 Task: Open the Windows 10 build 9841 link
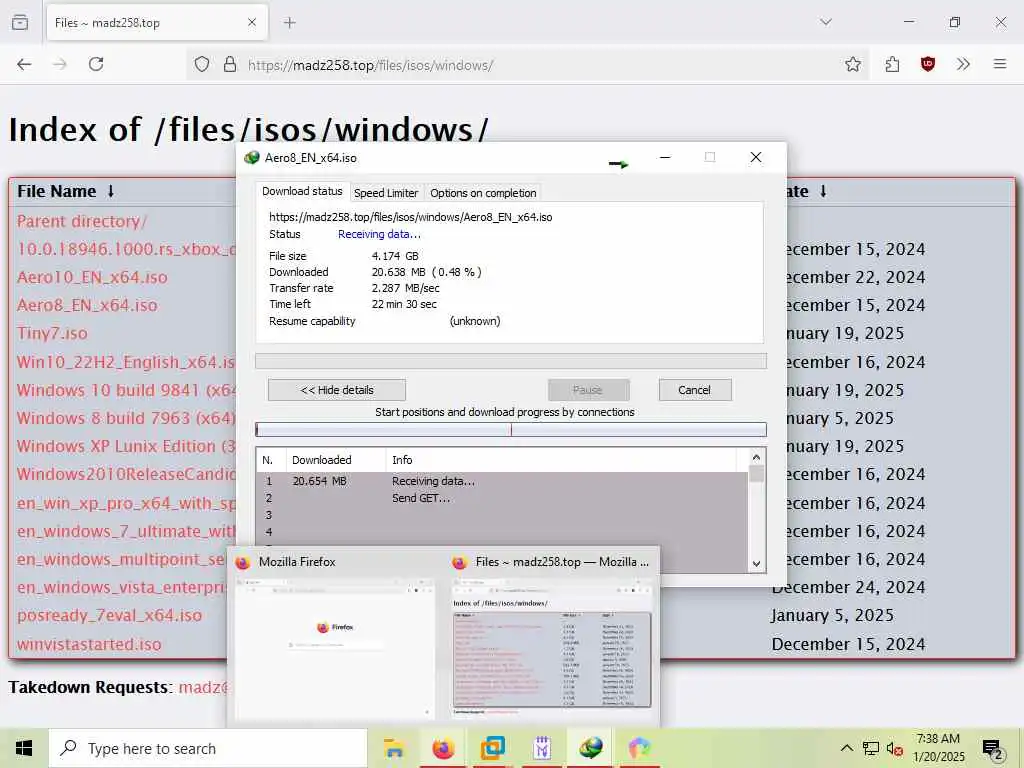click(126, 390)
